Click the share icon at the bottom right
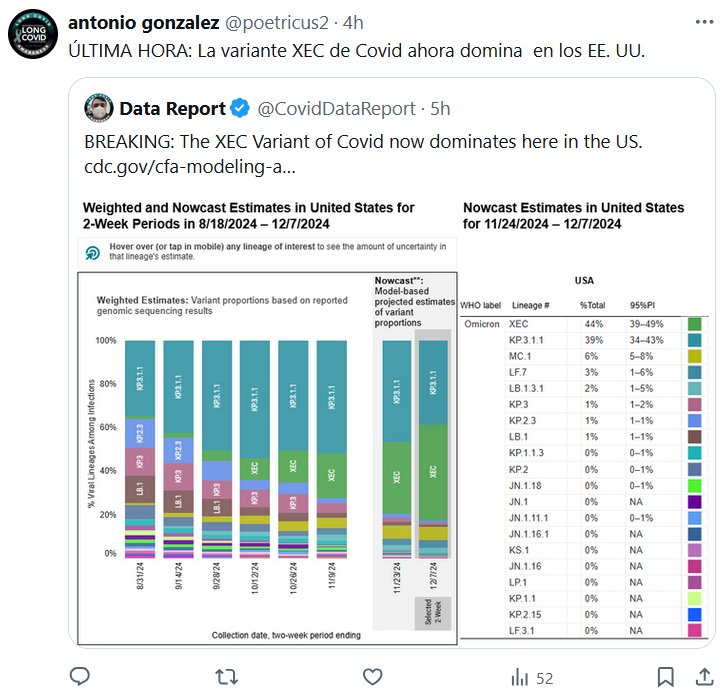 pos(699,678)
